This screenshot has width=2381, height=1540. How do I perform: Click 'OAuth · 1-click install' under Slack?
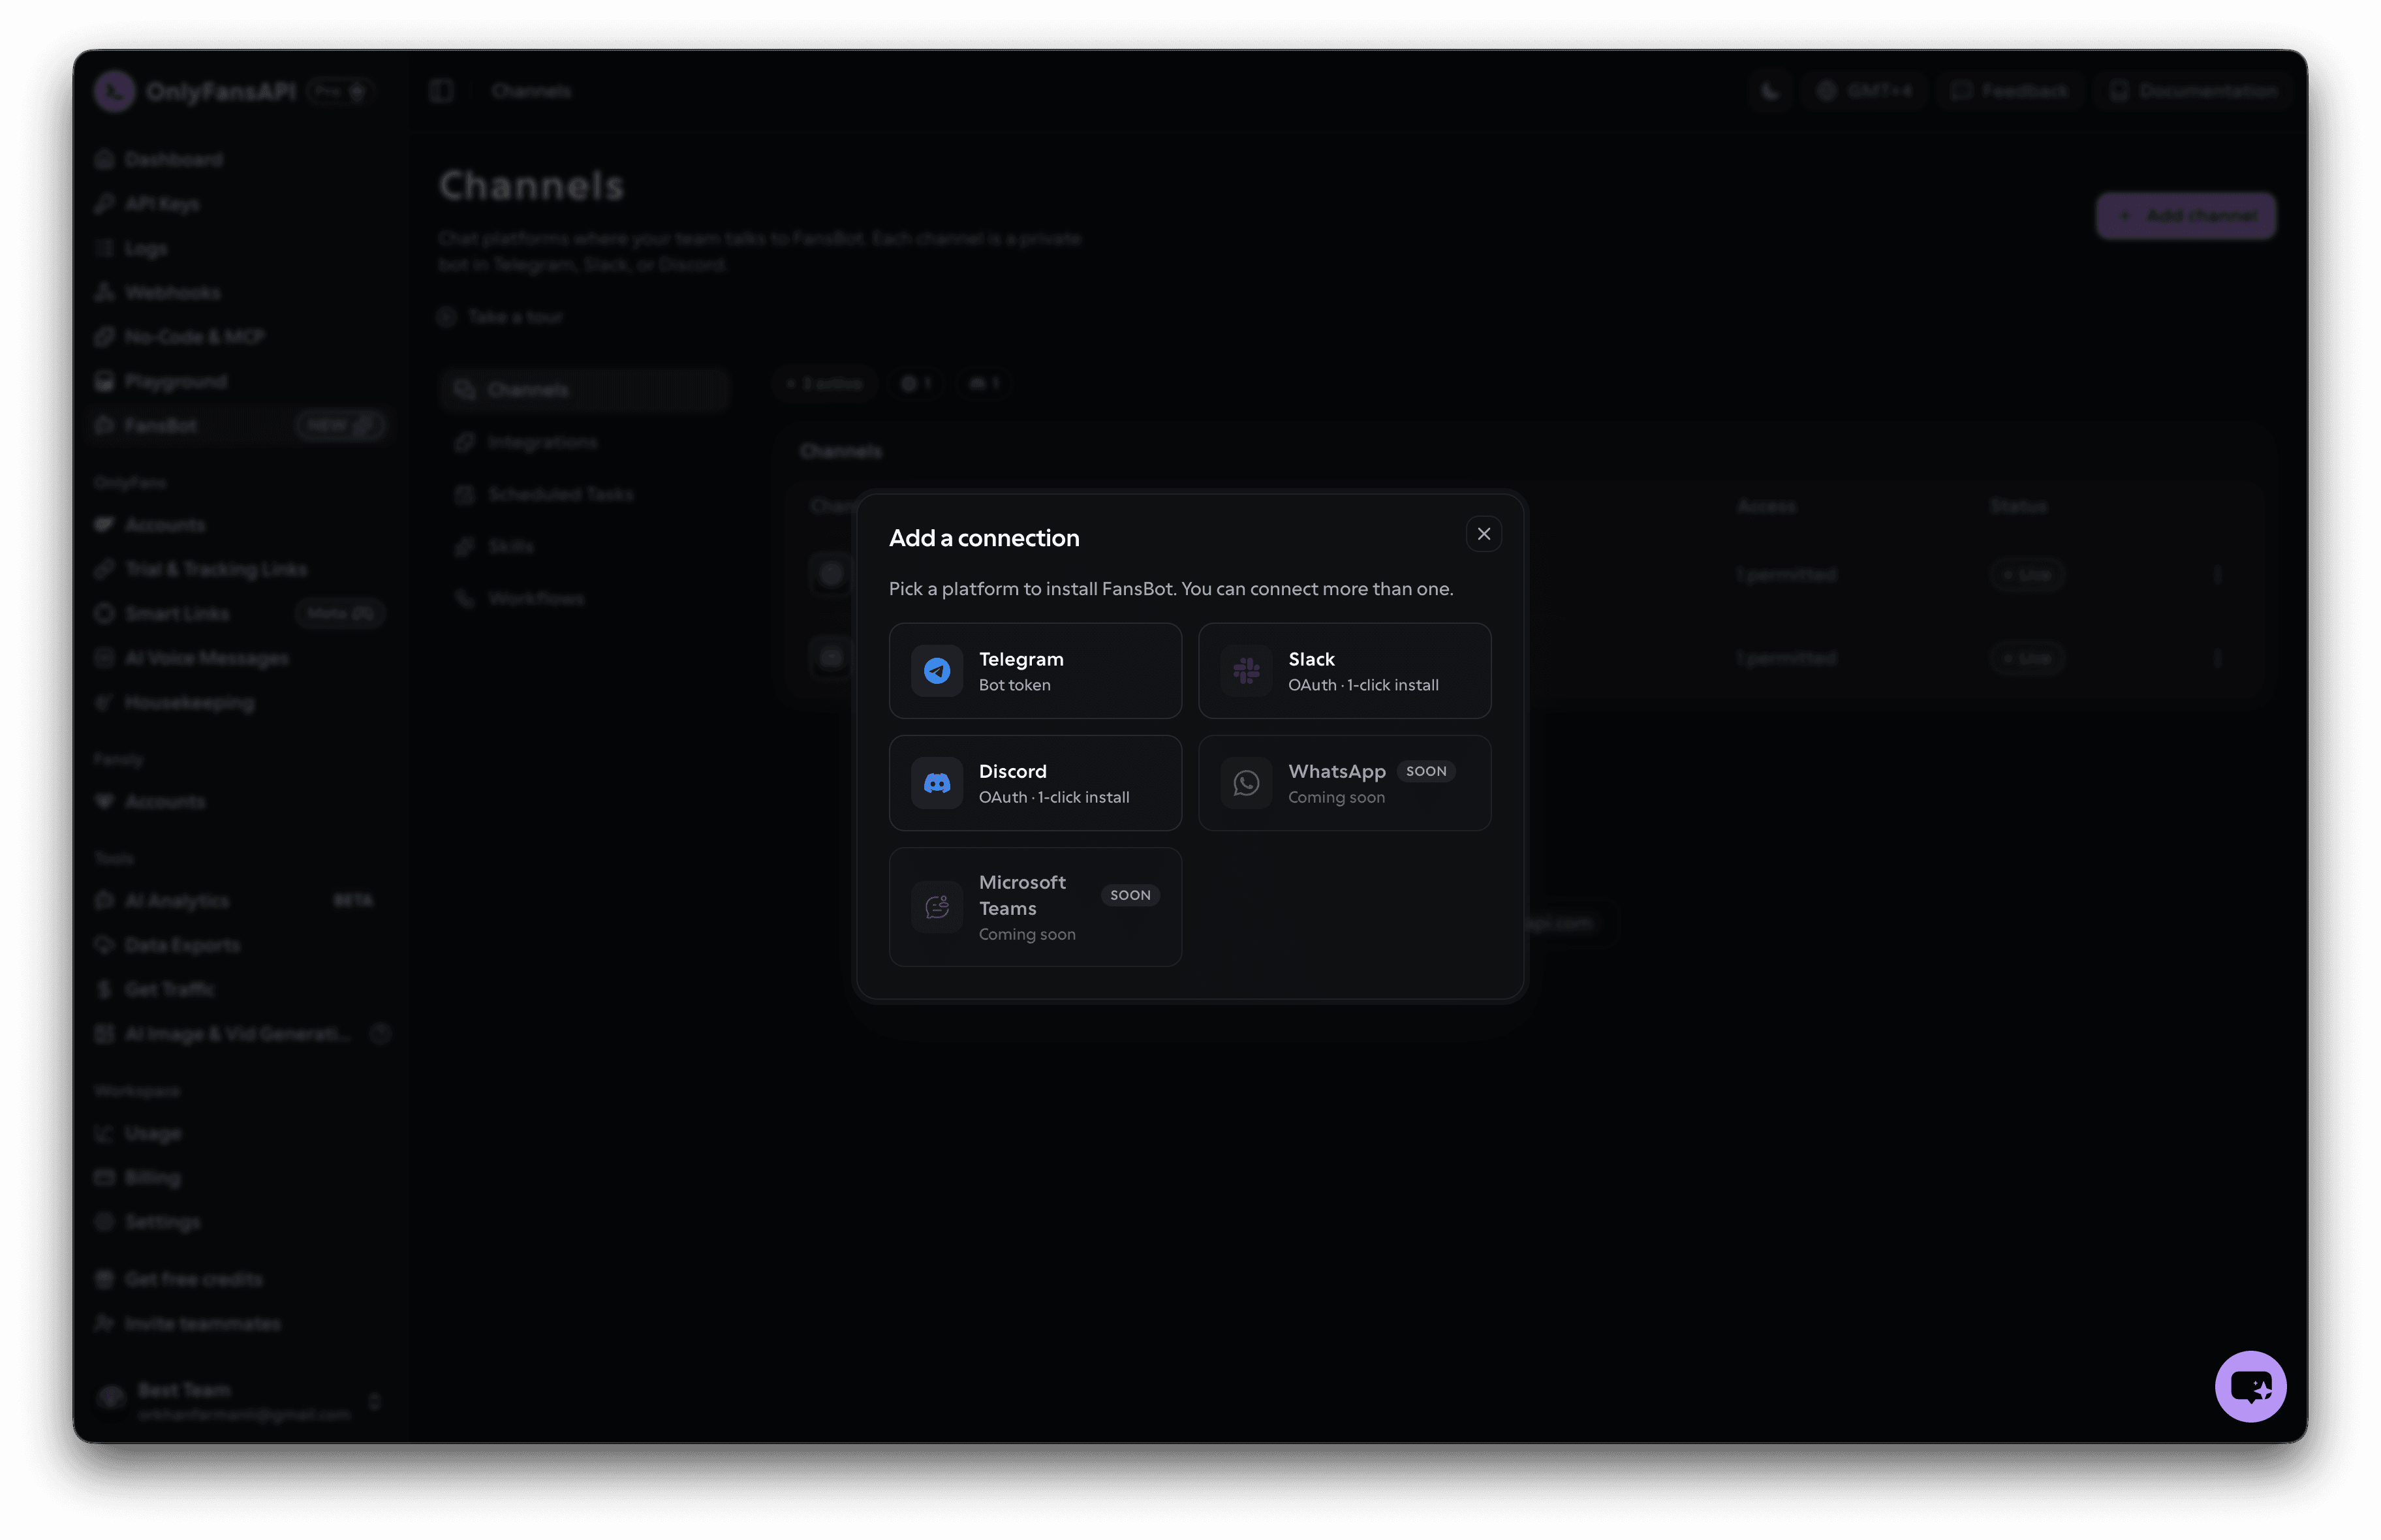coord(1363,685)
